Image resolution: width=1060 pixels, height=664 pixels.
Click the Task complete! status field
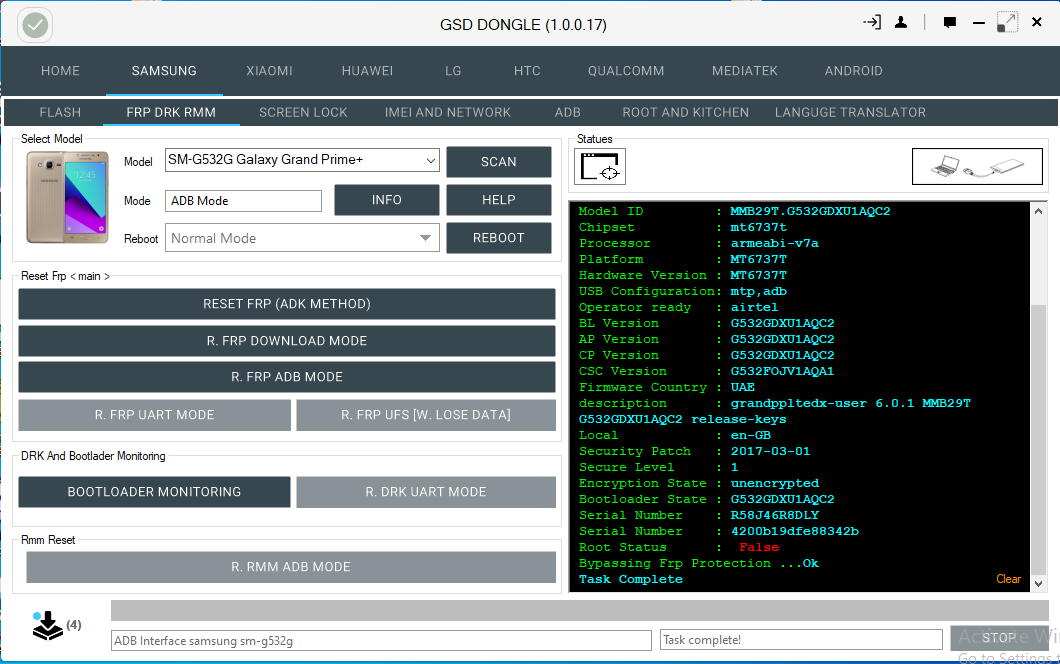(801, 640)
